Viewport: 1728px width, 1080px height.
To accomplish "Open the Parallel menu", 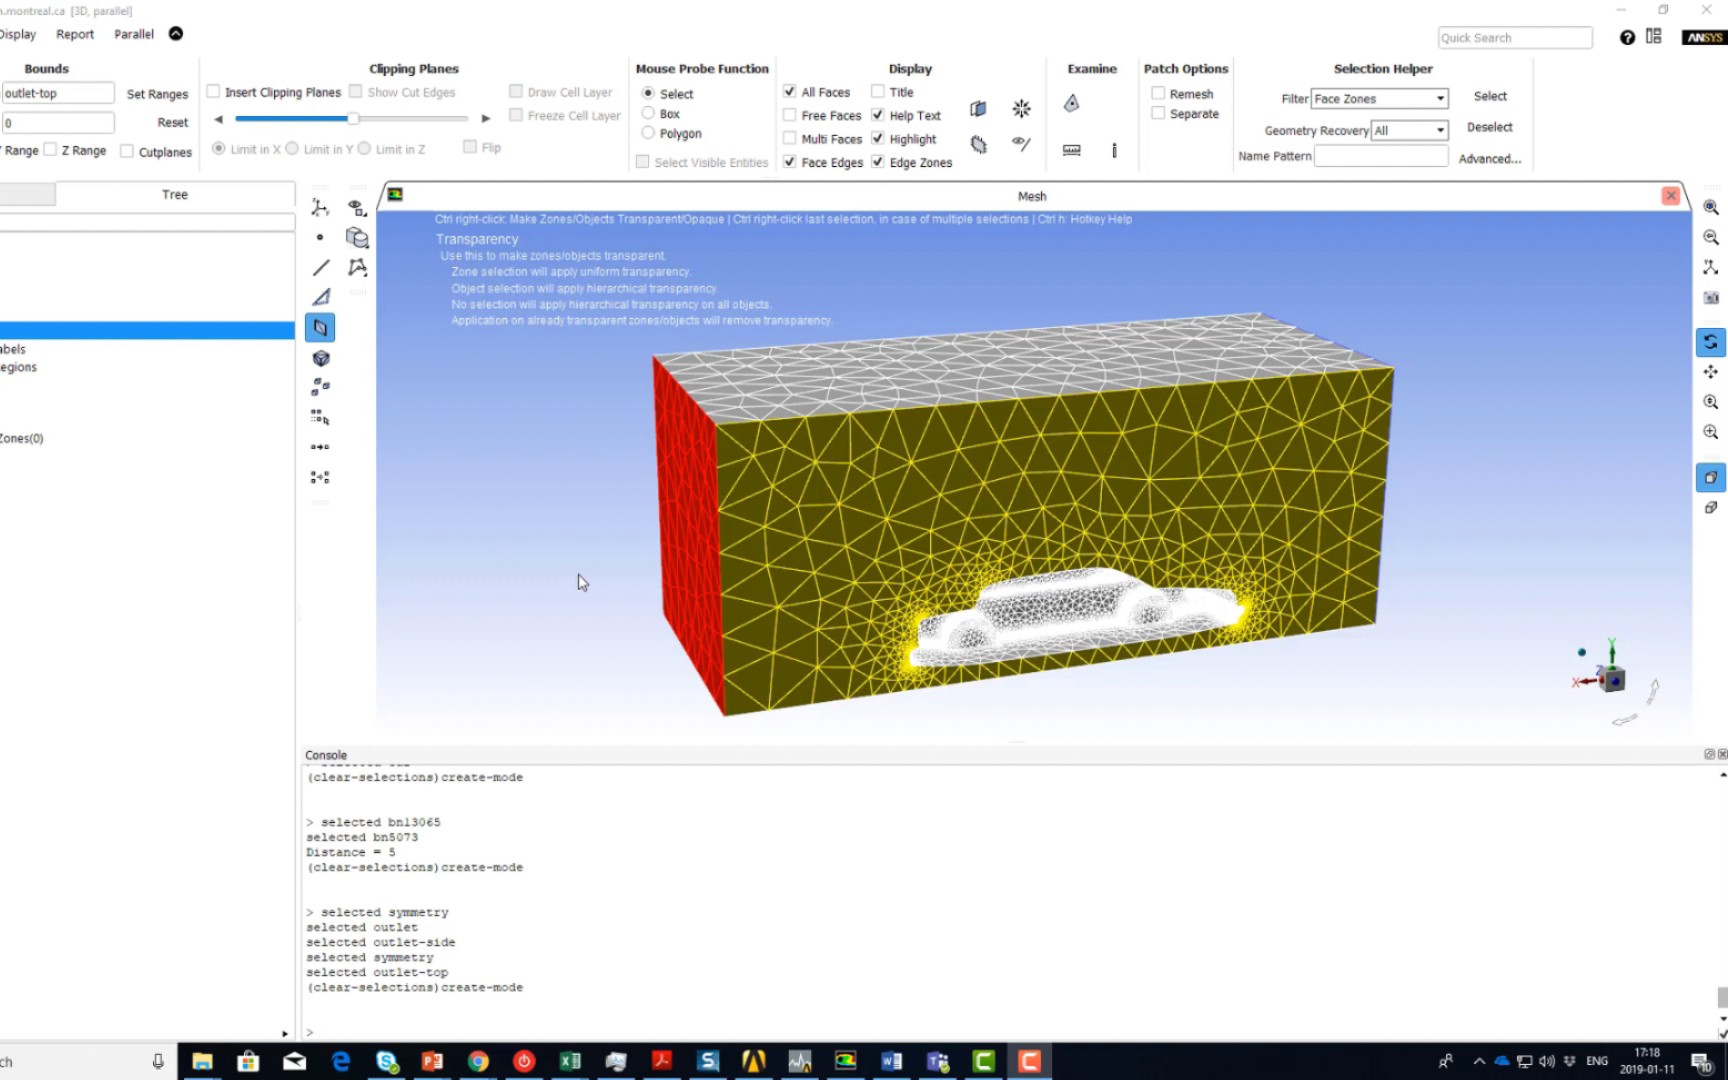I will click(133, 33).
